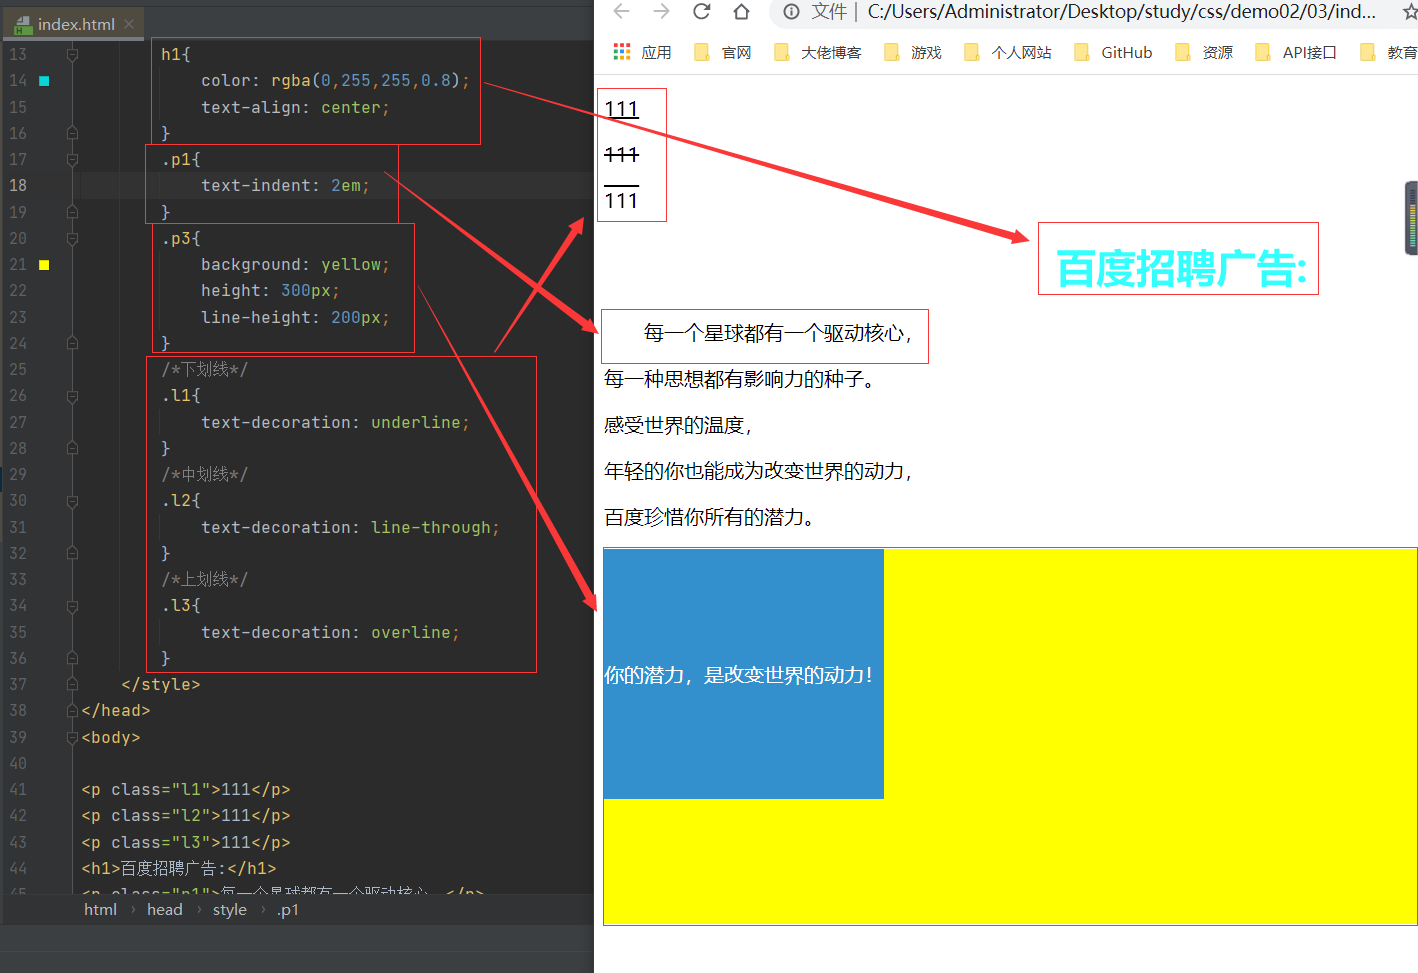Click text-decoration: underline on line 27
This screenshot has width=1418, height=973.
[x=335, y=422]
